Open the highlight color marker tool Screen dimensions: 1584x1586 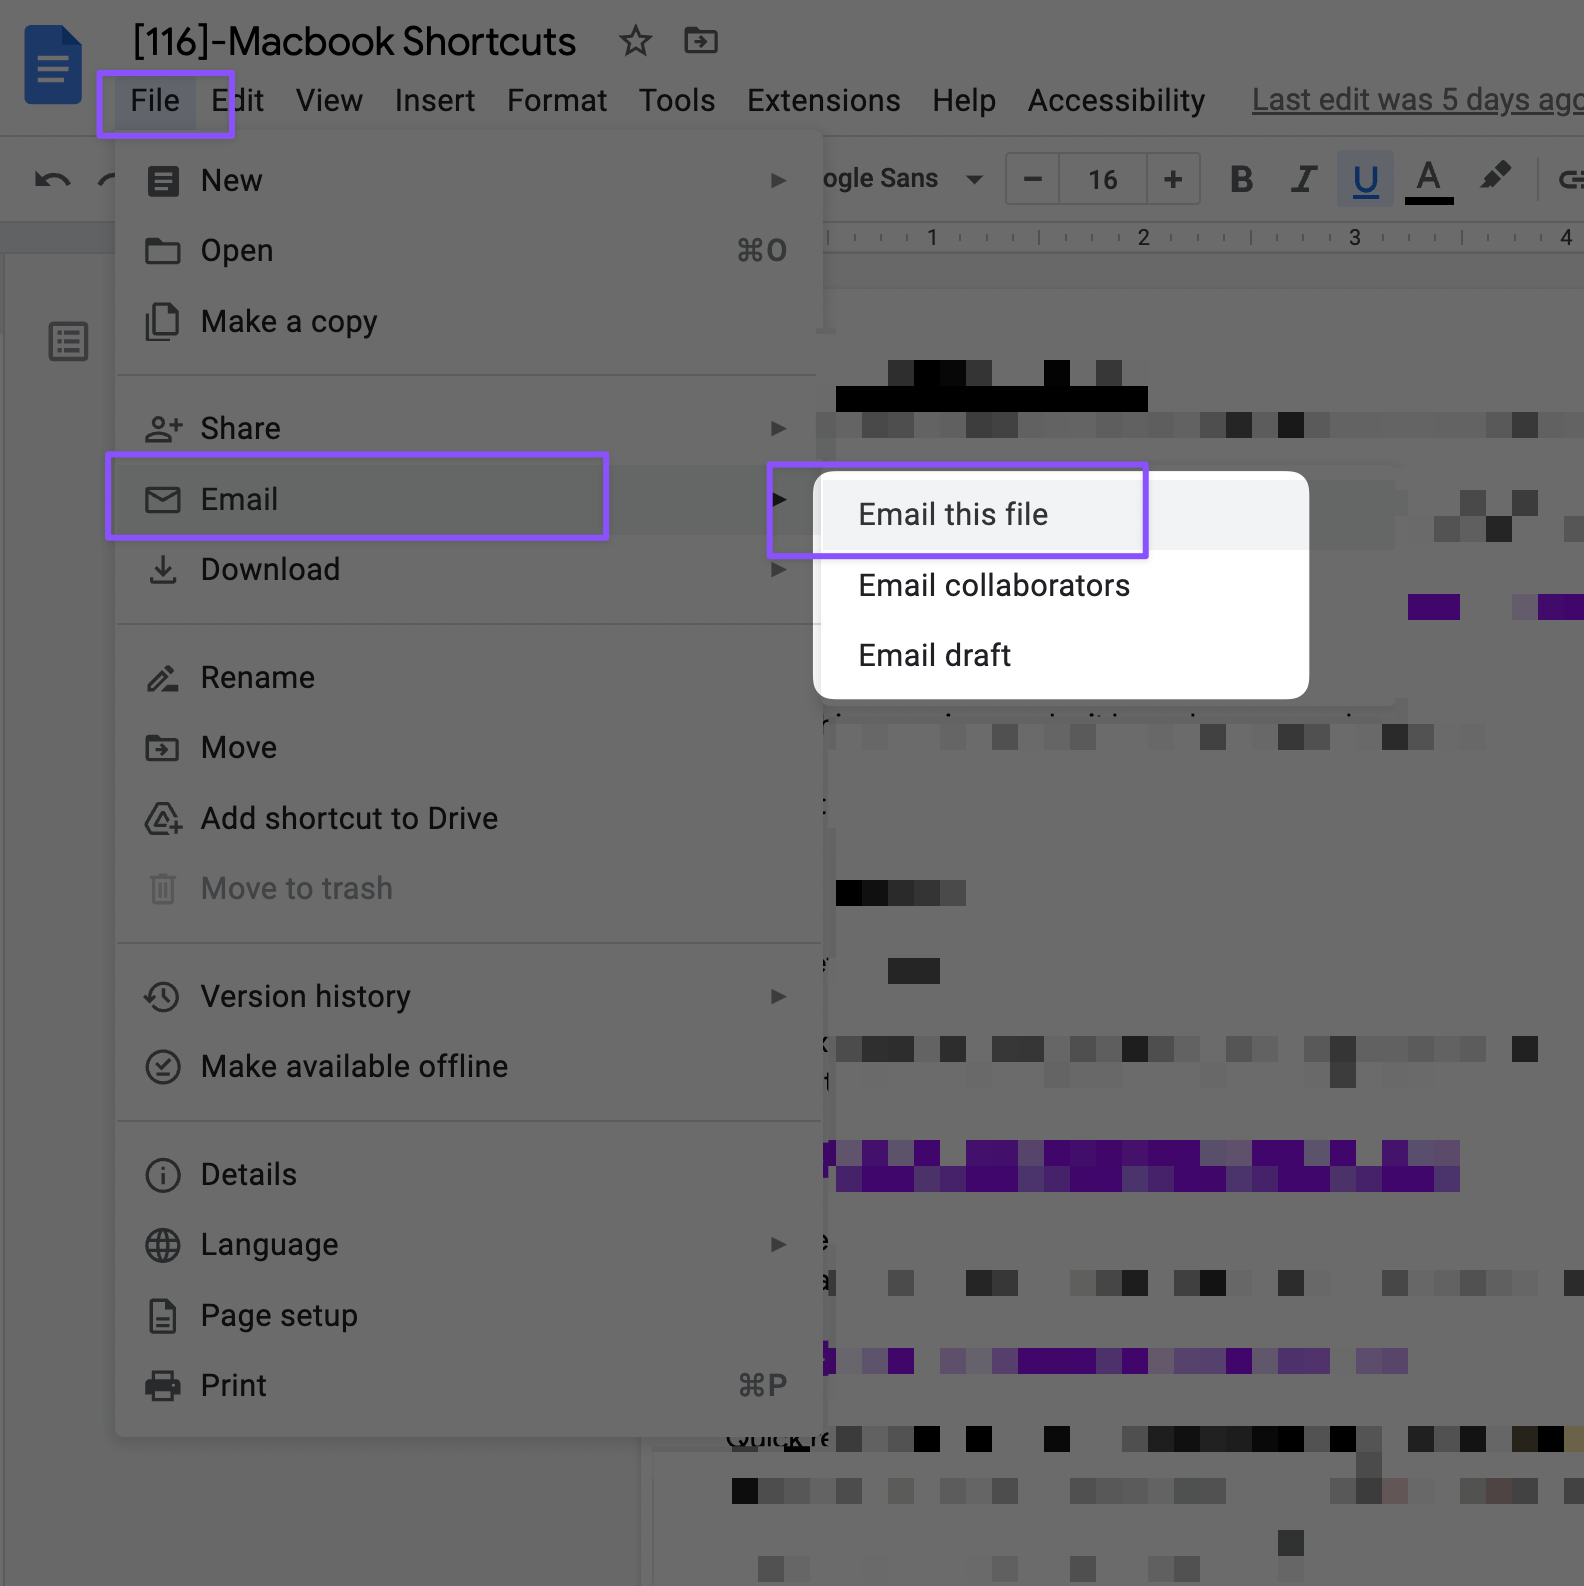(x=1495, y=177)
